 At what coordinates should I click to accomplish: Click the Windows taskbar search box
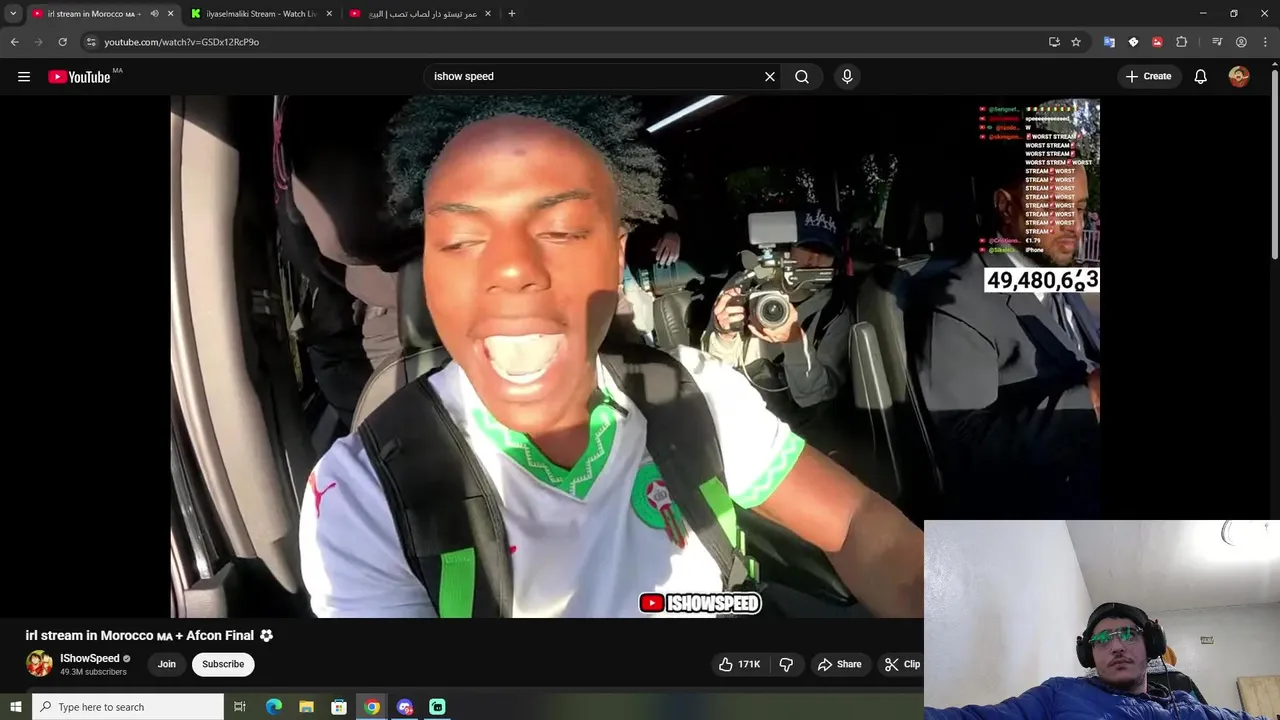[x=128, y=707]
